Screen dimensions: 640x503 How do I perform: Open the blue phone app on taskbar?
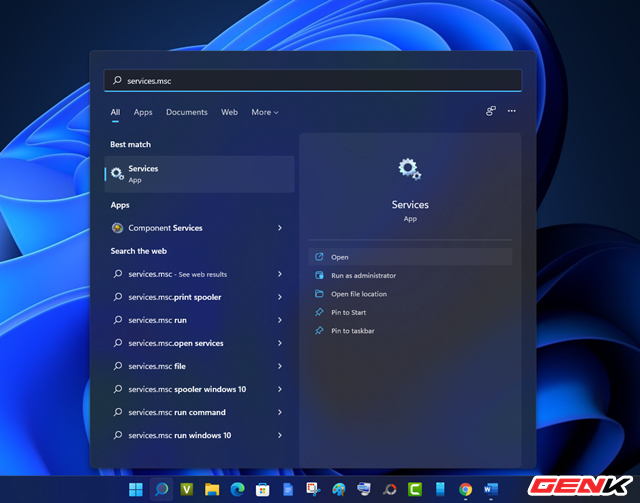(440, 489)
